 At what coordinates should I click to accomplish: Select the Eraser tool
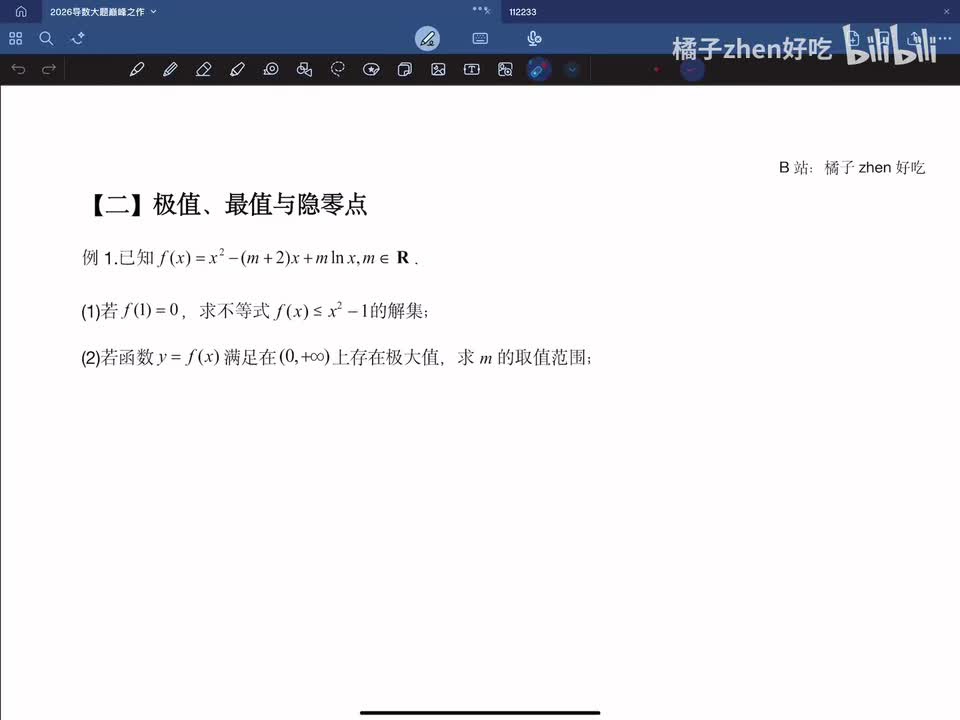pos(203,69)
